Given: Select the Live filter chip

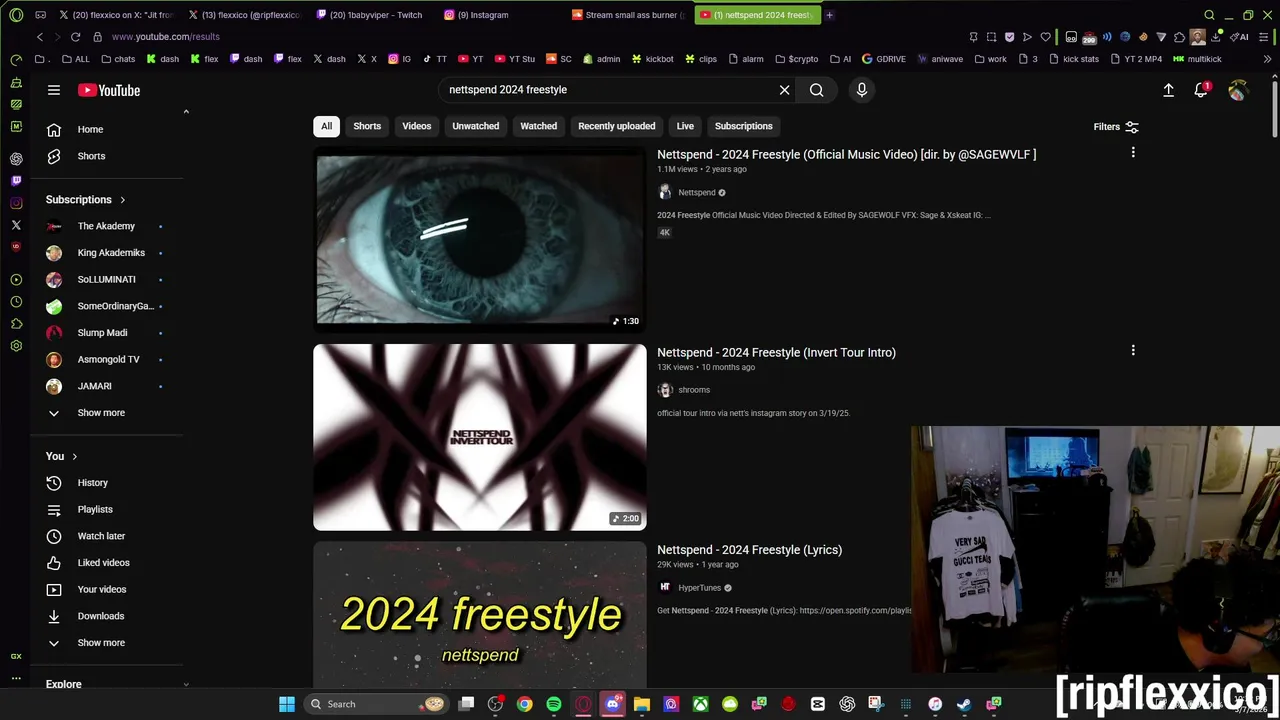Looking at the screenshot, I should 685,126.
